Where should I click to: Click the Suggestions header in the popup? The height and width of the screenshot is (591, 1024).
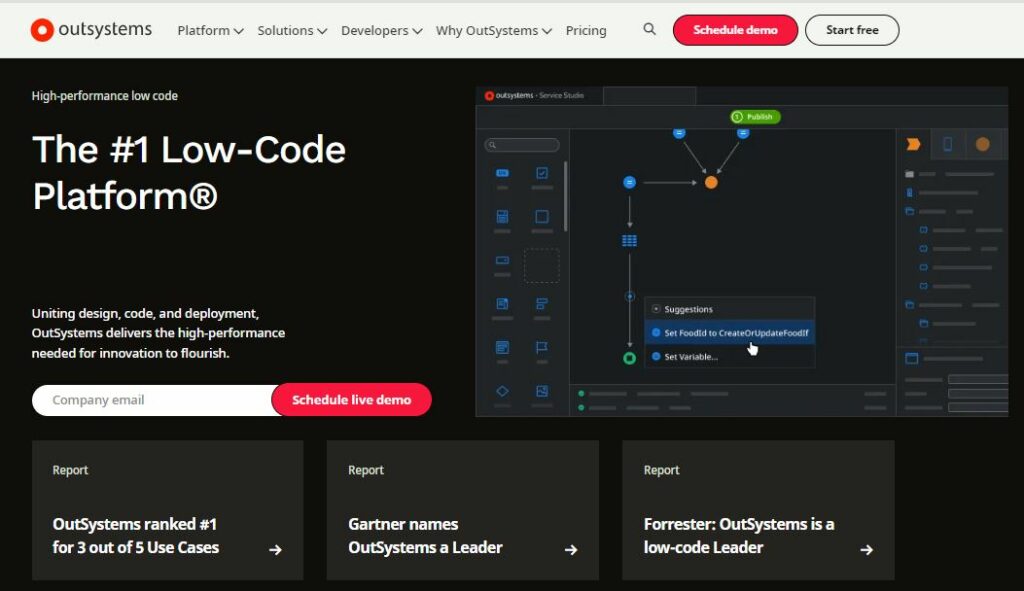click(x=729, y=310)
